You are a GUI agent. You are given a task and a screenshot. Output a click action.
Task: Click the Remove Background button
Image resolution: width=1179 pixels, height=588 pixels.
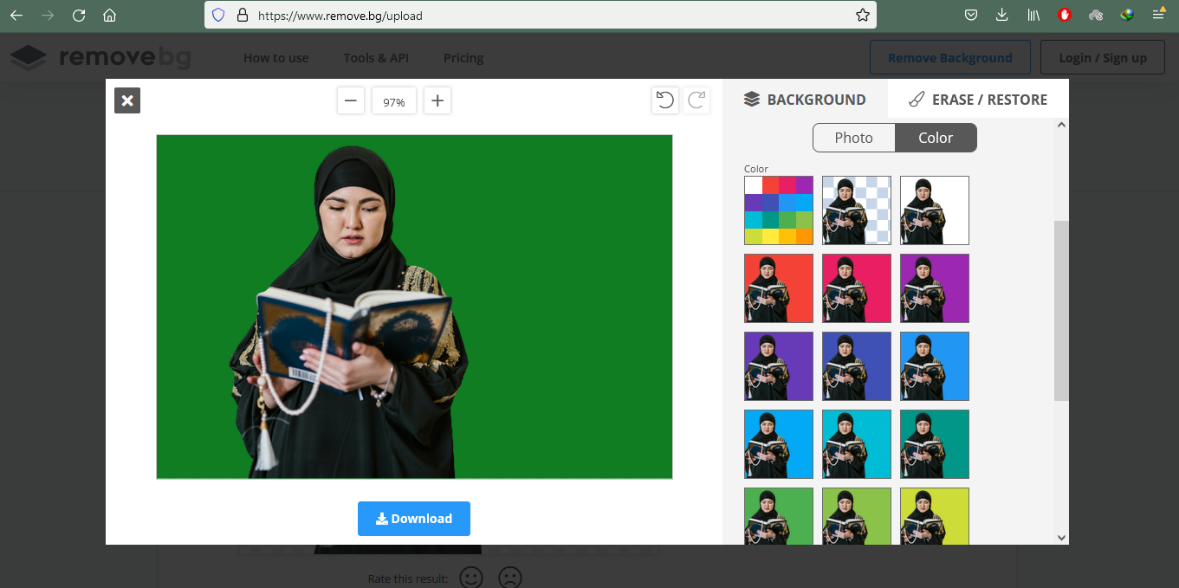(950, 58)
